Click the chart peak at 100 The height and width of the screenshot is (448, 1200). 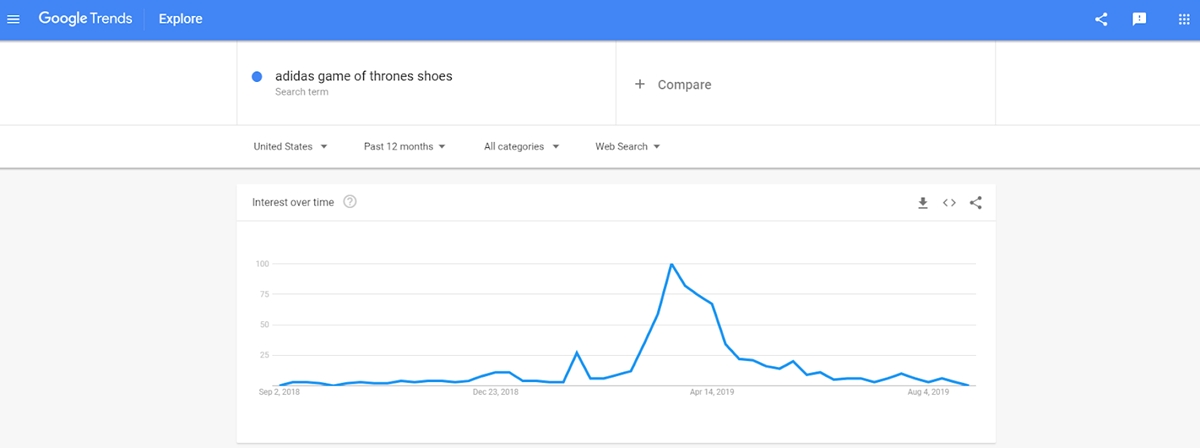click(671, 264)
